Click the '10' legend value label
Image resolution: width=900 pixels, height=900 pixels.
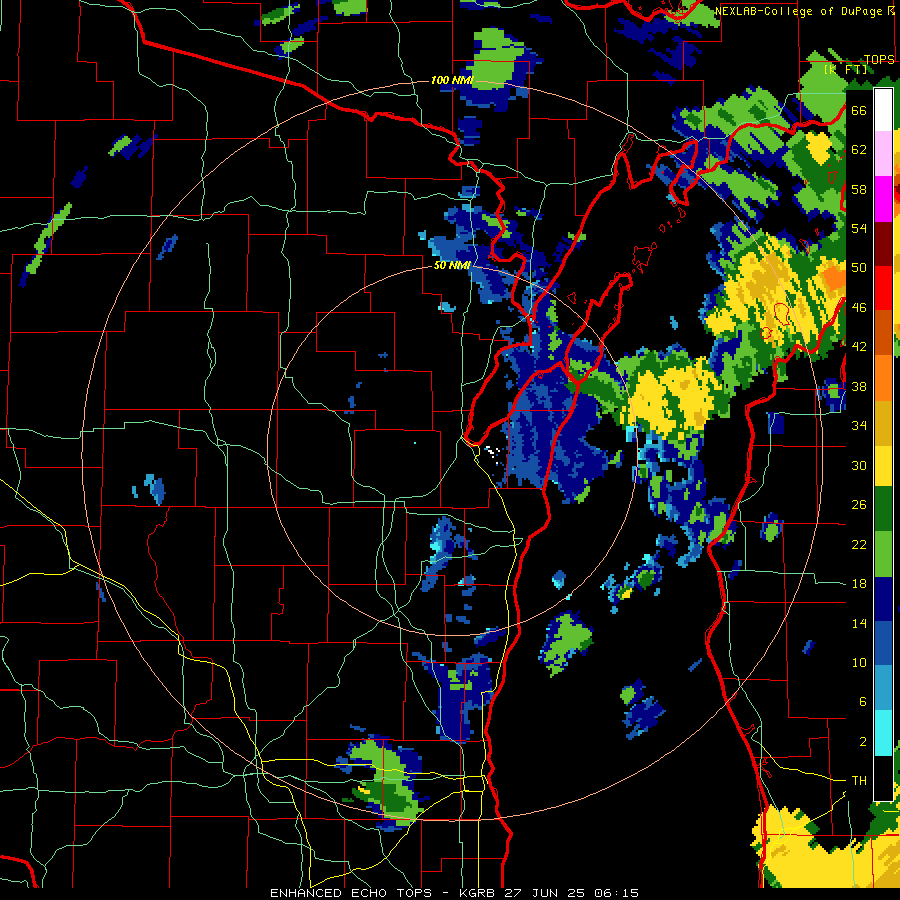point(859,662)
